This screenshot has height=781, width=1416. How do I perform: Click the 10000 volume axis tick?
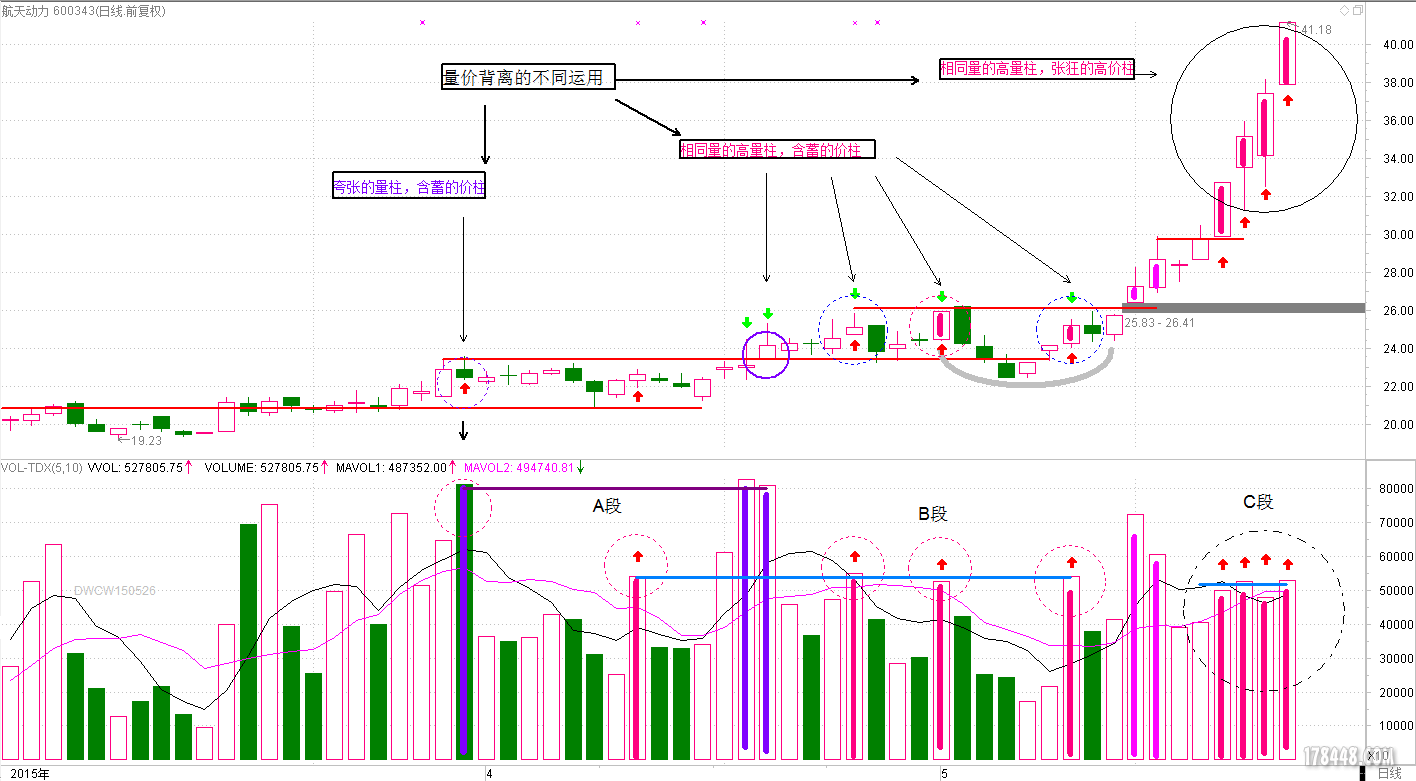click(x=1397, y=726)
